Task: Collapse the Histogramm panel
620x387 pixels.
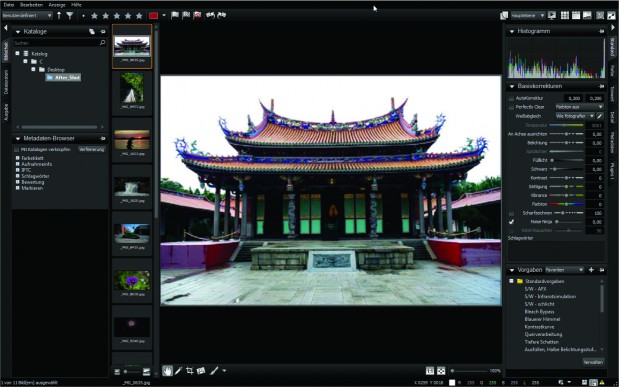Action: pyautogui.click(x=512, y=31)
